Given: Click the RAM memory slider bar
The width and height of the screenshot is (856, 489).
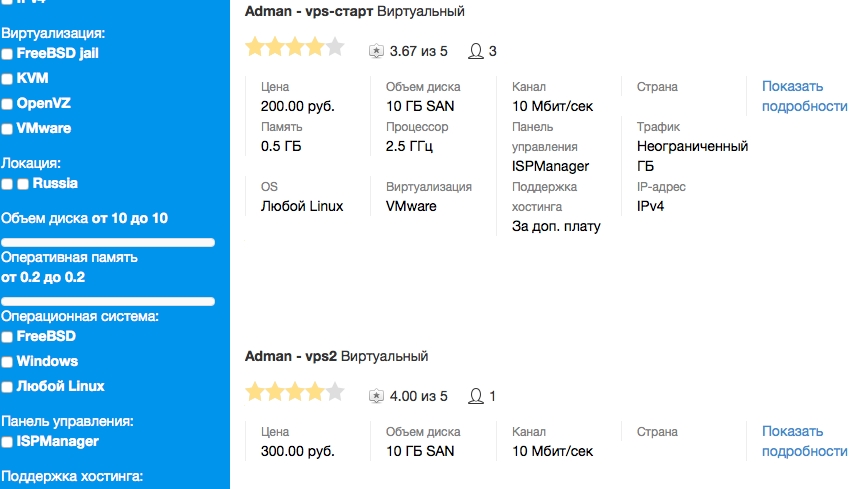Looking at the screenshot, I should pos(108,301).
